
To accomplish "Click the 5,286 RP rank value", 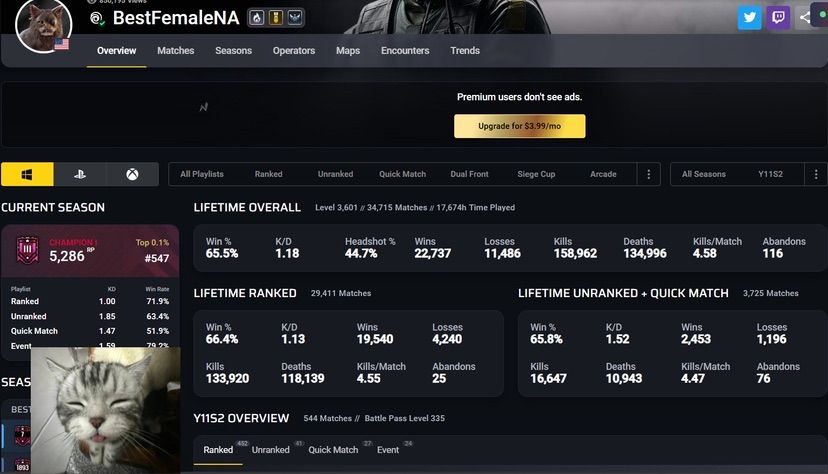I will (67, 257).
